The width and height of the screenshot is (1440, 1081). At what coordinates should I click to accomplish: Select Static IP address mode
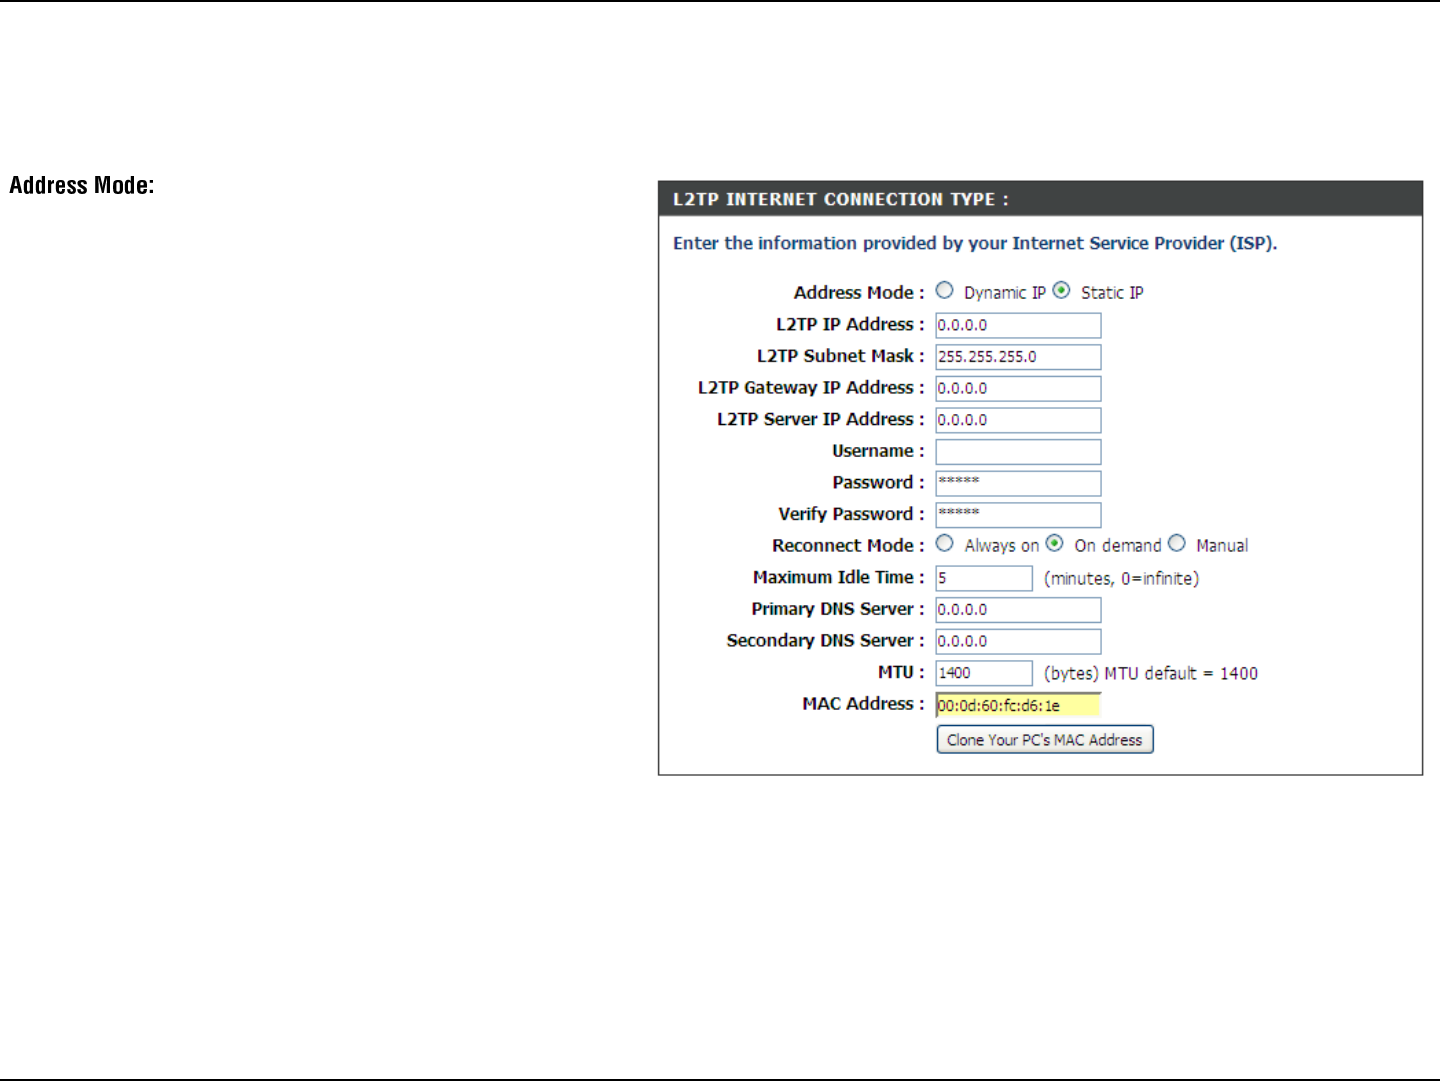(x=1061, y=291)
